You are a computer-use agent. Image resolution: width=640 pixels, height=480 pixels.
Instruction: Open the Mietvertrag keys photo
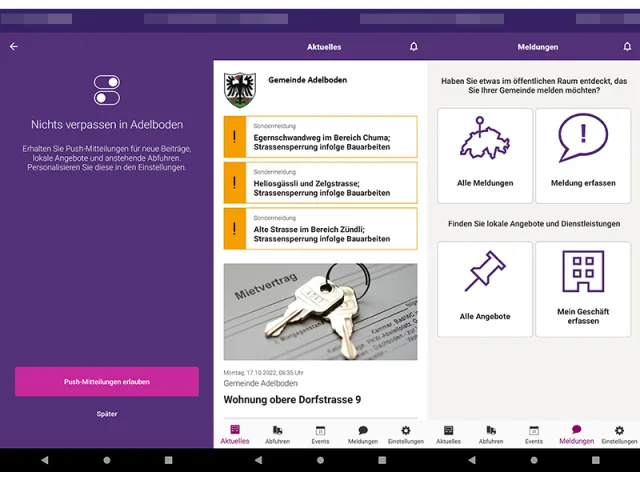click(x=320, y=312)
